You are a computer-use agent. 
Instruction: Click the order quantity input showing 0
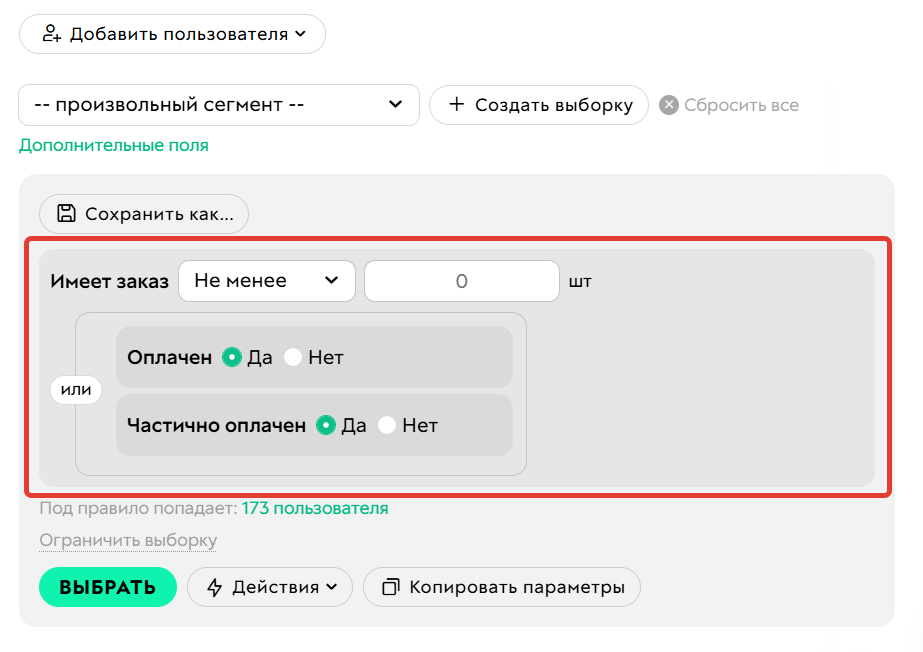pos(461,281)
